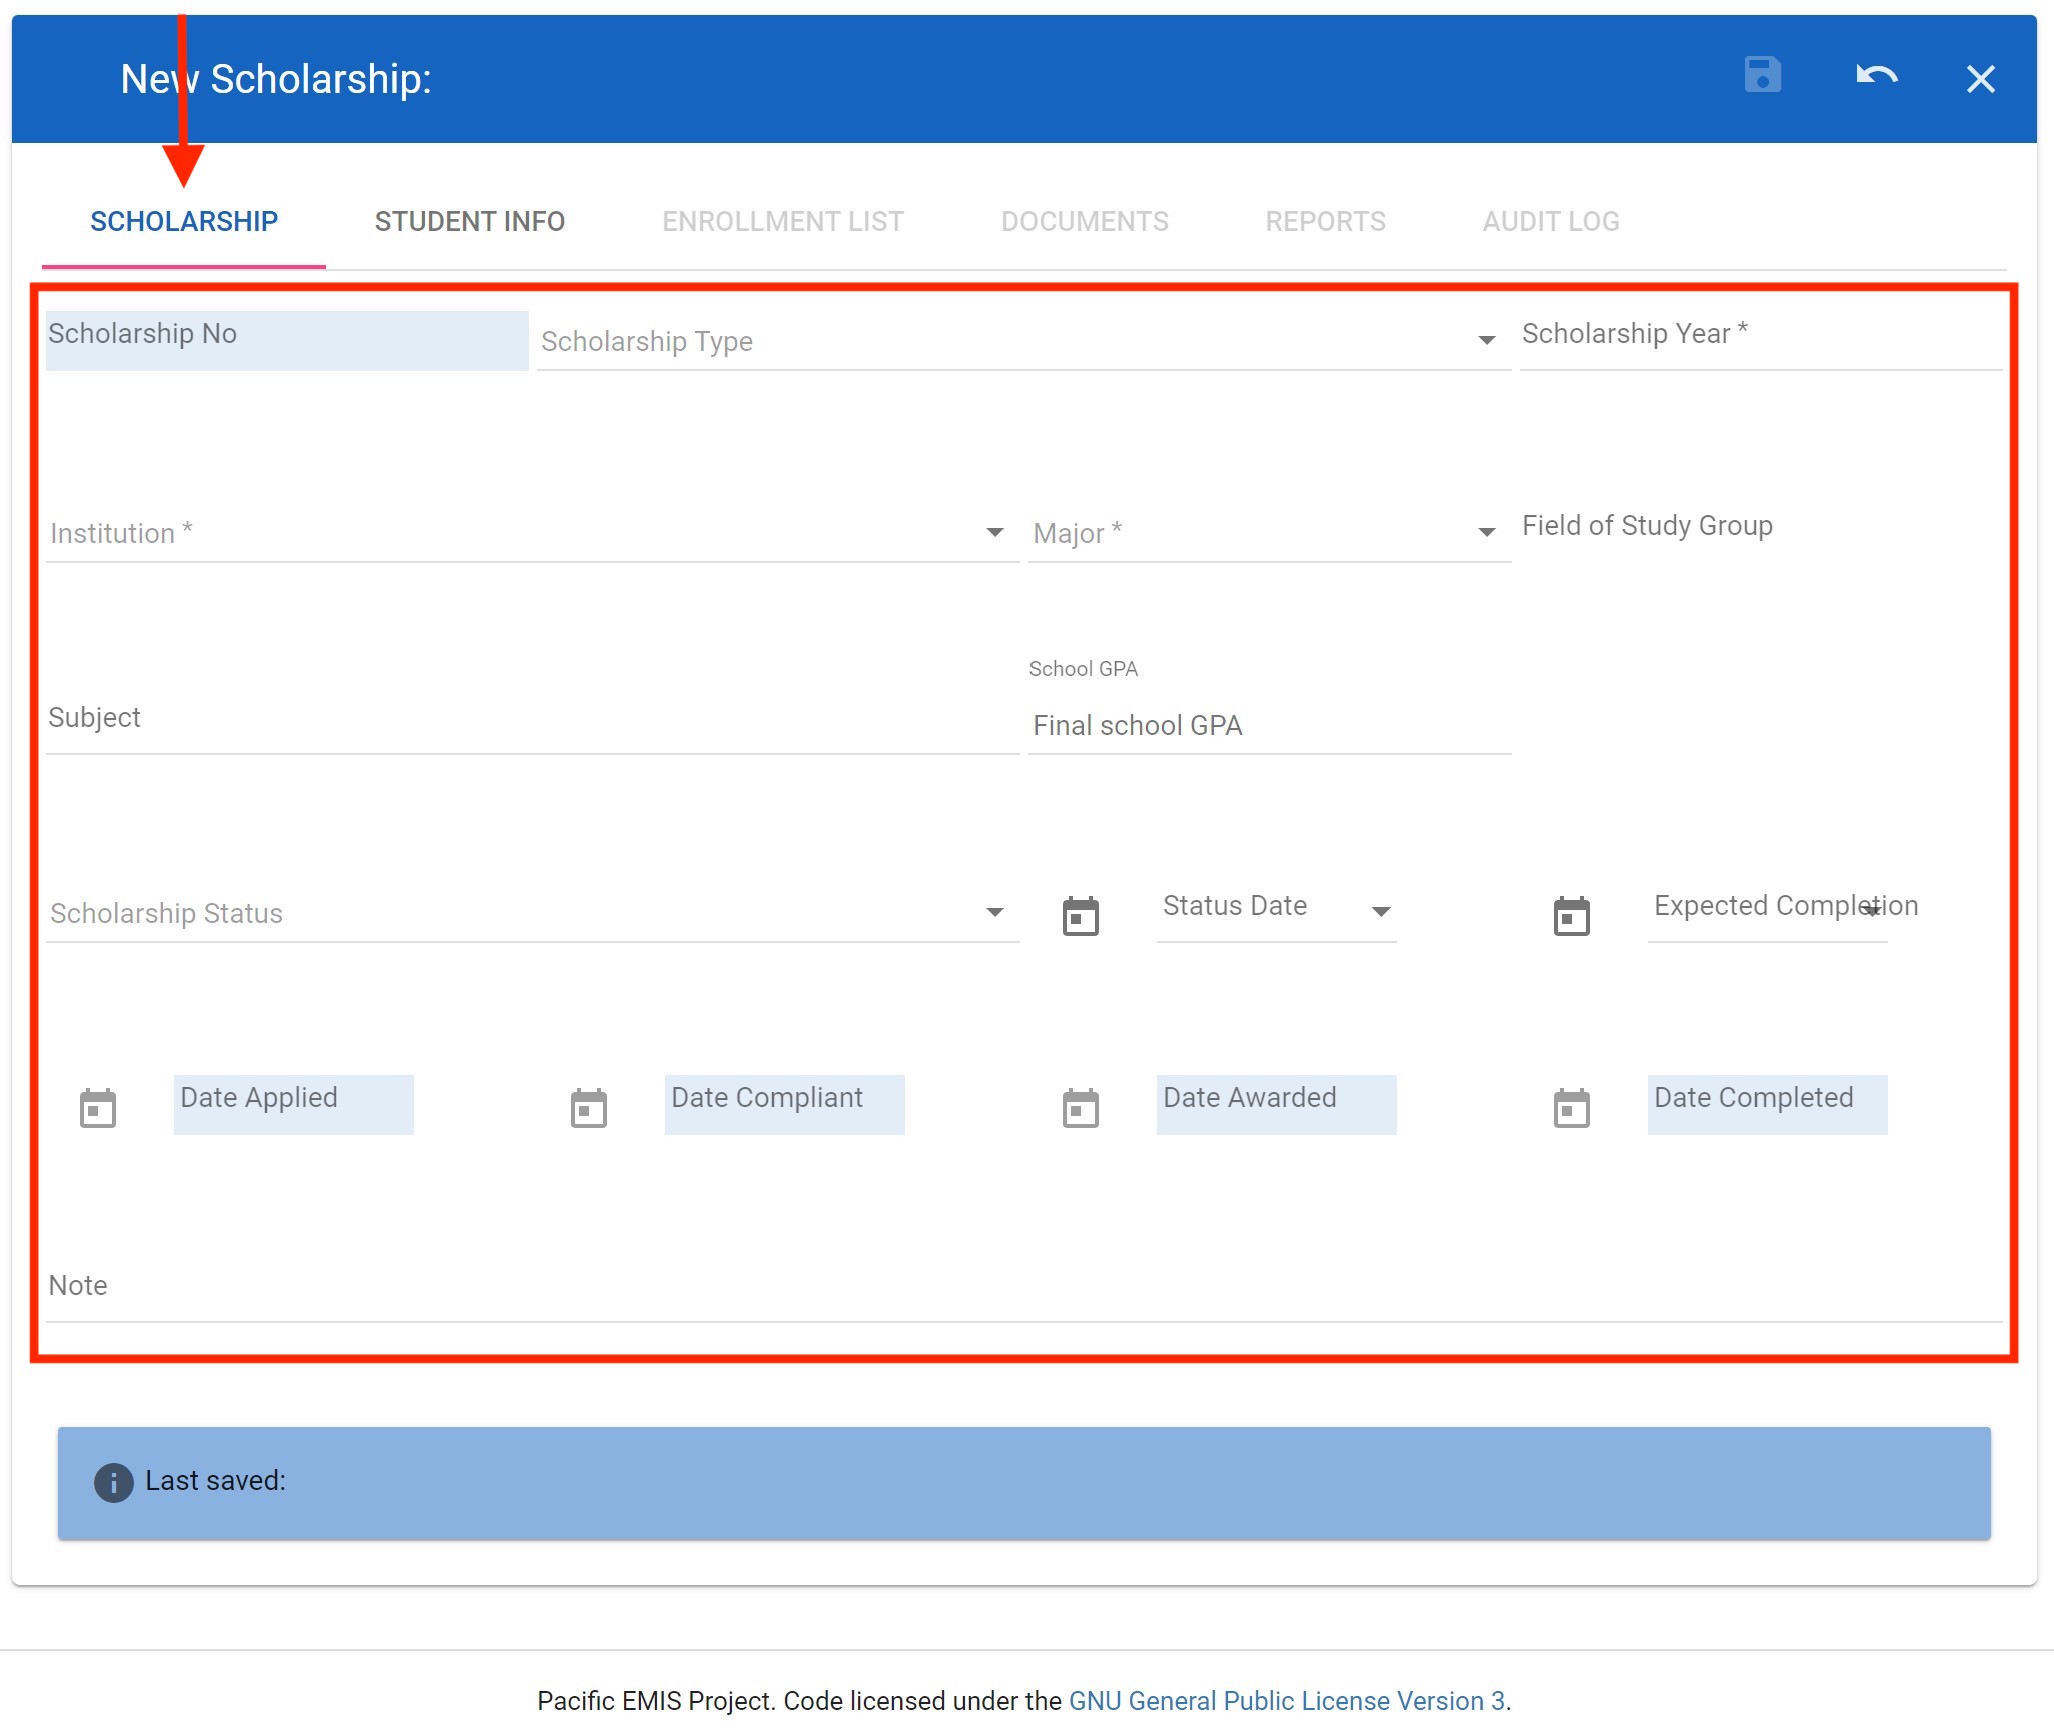
Task: Open the Date Awarded calendar icon
Action: coord(1080,1107)
